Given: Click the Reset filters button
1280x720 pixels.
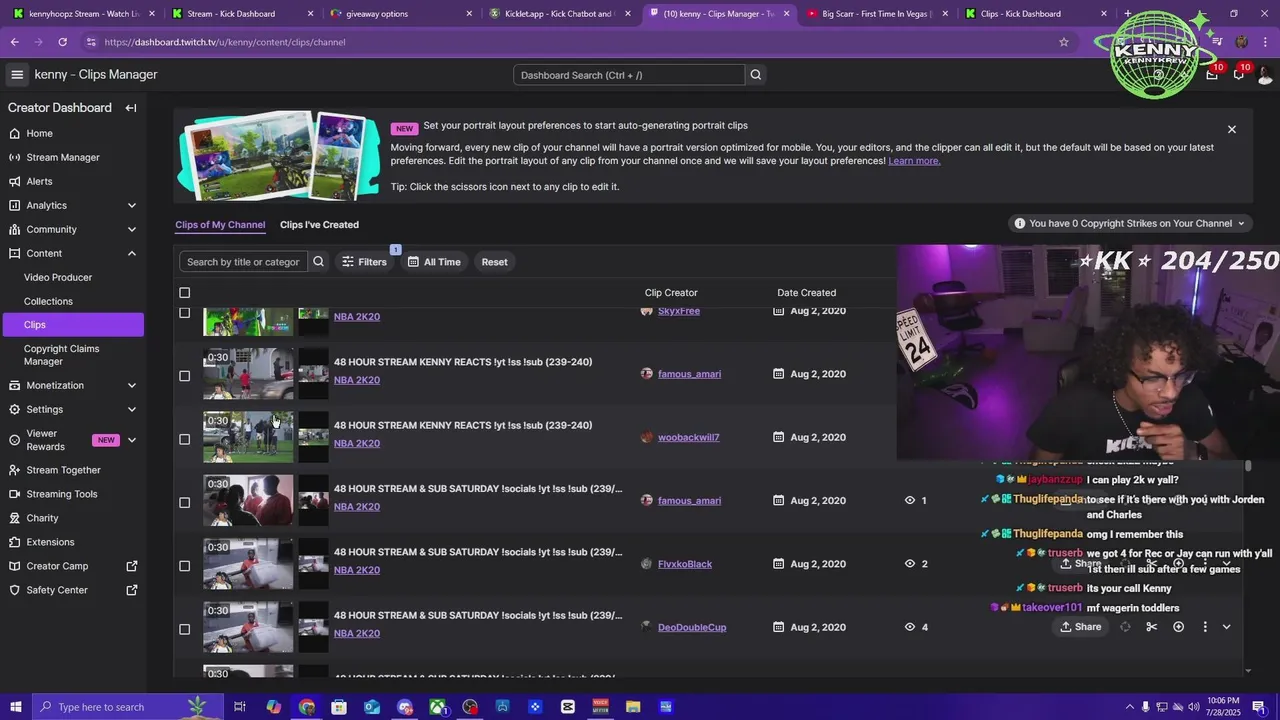Looking at the screenshot, I should 495,262.
